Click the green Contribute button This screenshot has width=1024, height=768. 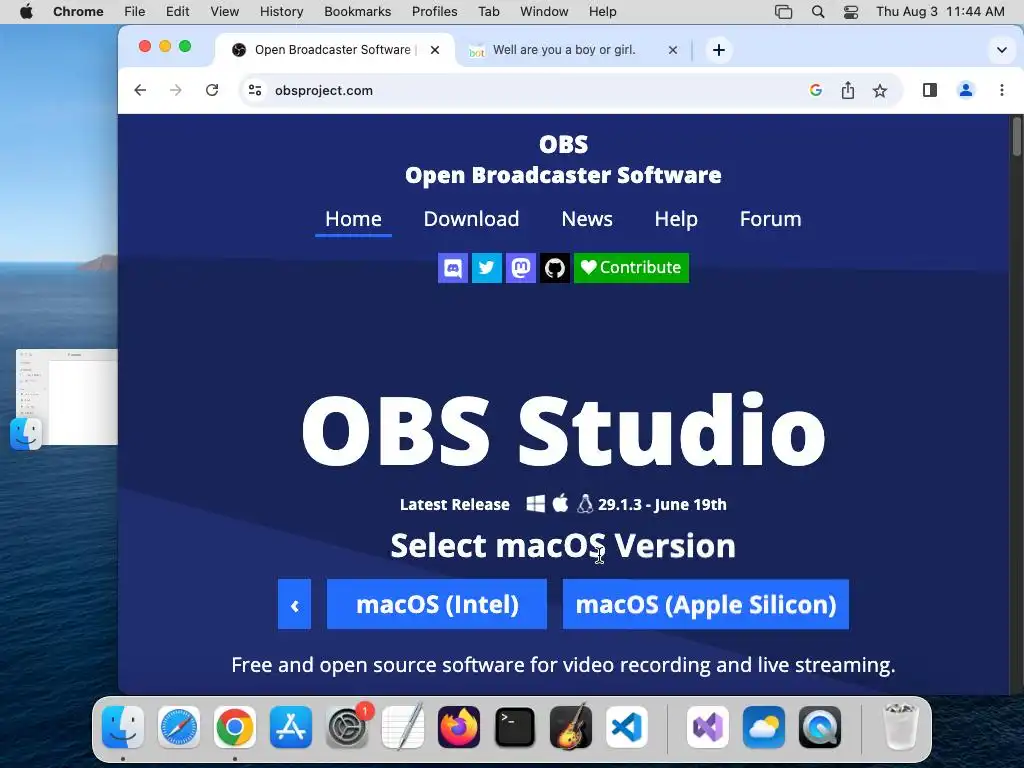[x=631, y=268]
